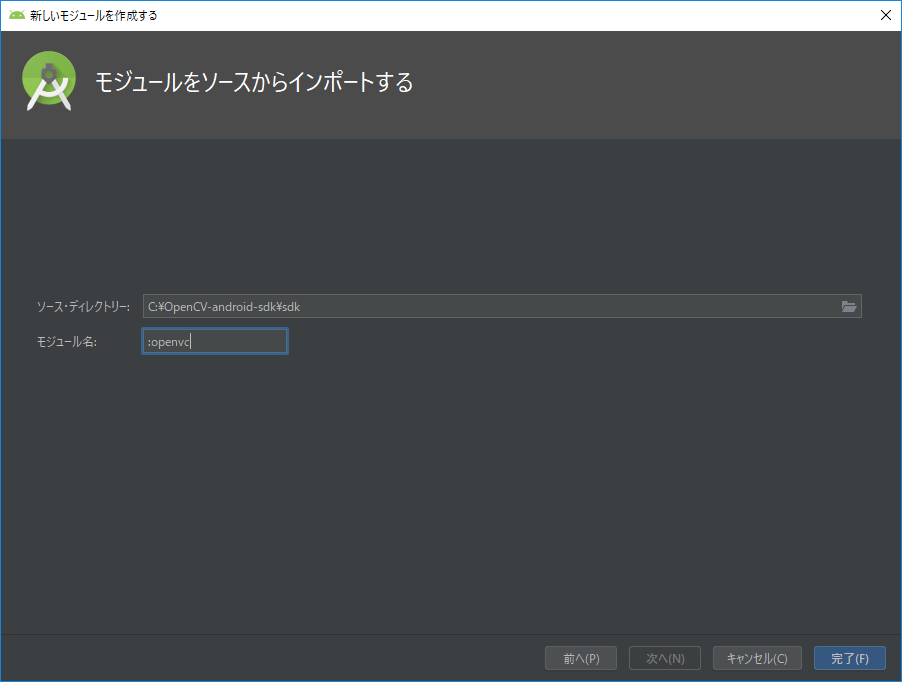This screenshot has height=682, width=902.
Task: Click the モジュールをソースからインポートする heading
Action: pos(254,82)
